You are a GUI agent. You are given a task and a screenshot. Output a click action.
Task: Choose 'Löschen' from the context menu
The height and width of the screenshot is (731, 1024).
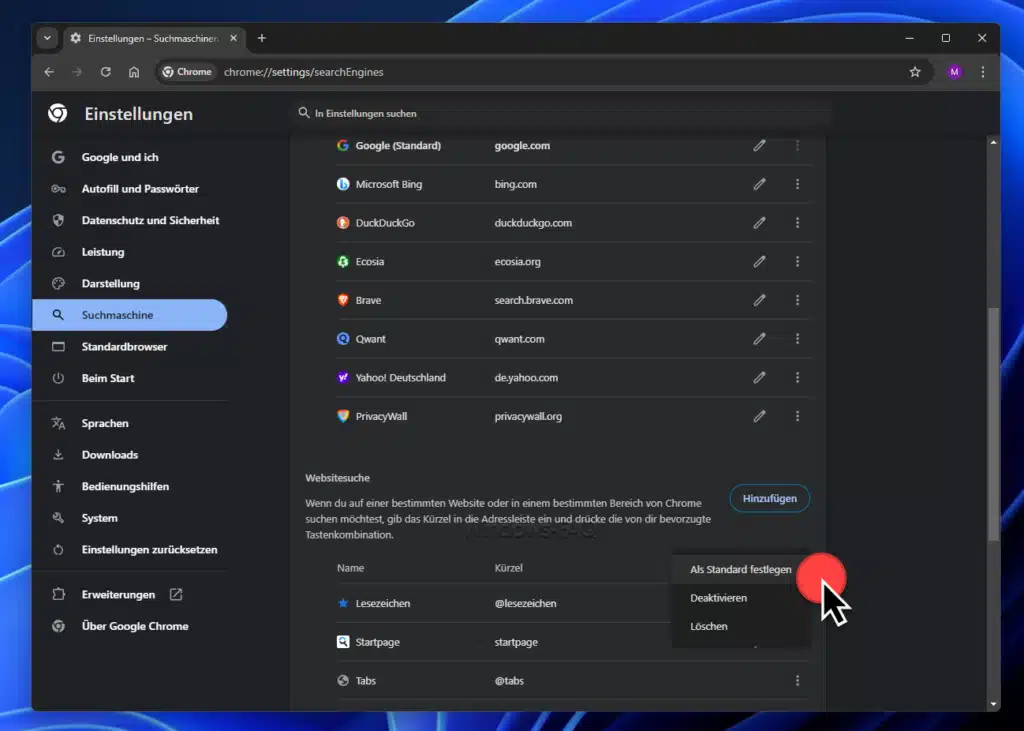[x=741, y=626]
